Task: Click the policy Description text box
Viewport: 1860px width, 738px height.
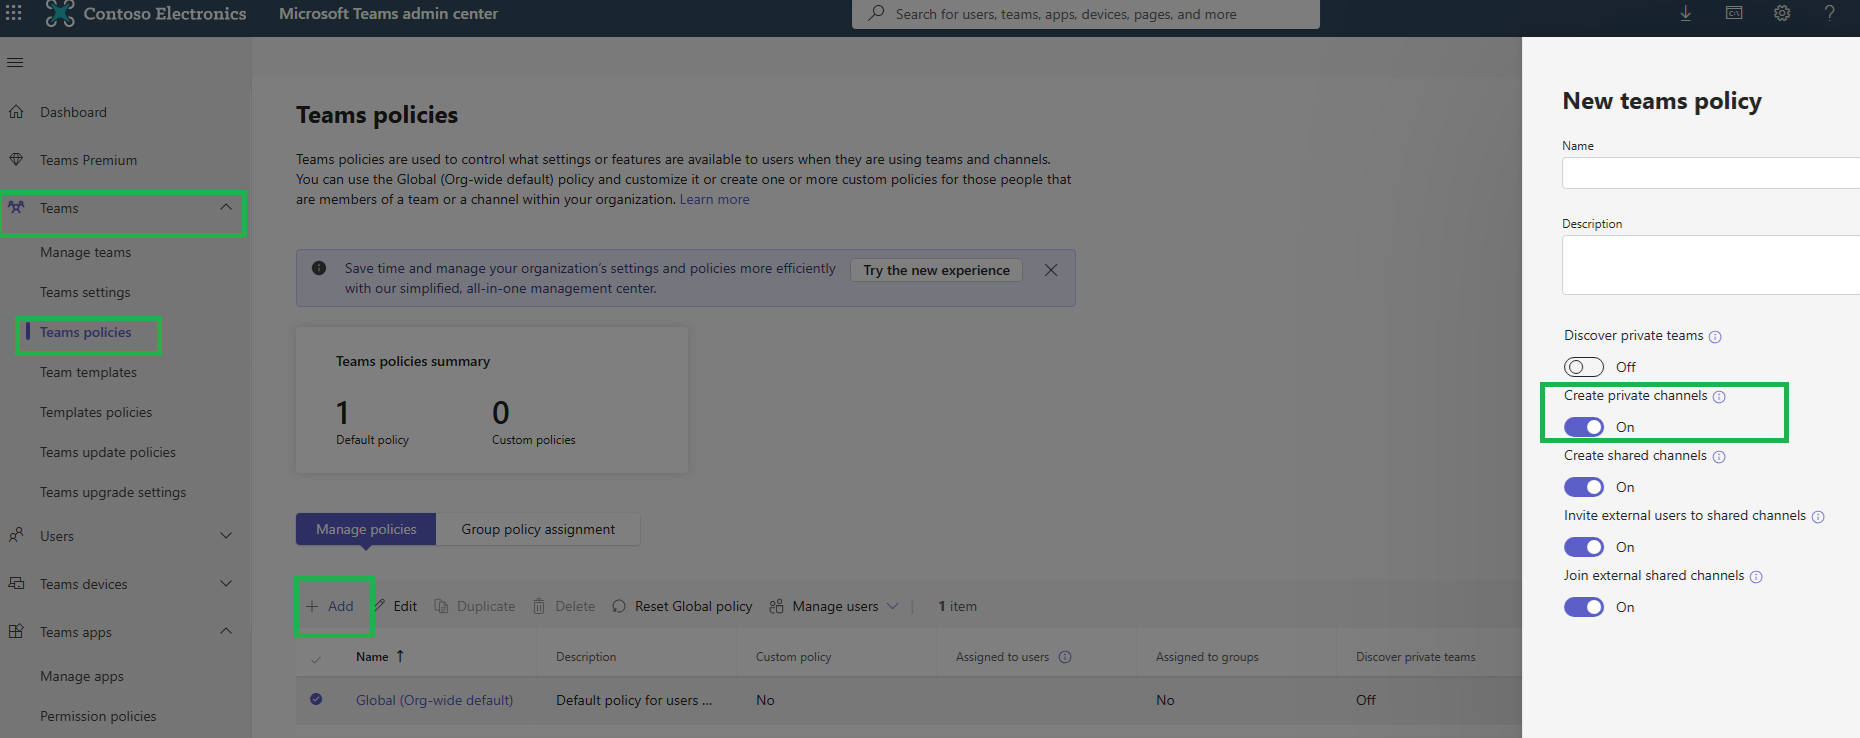Action: click(x=1710, y=265)
